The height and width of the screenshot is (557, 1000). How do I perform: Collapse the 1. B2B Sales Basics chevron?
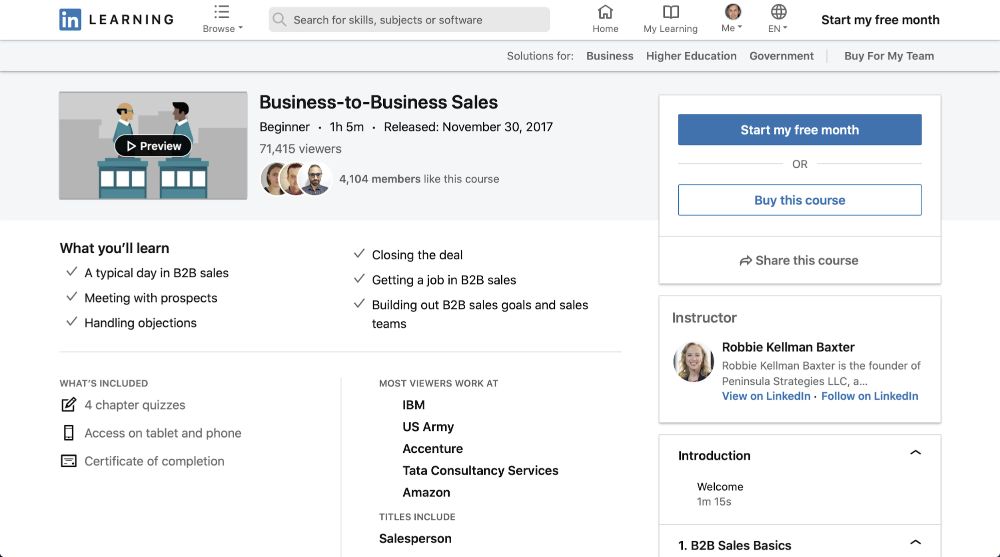tap(915, 542)
